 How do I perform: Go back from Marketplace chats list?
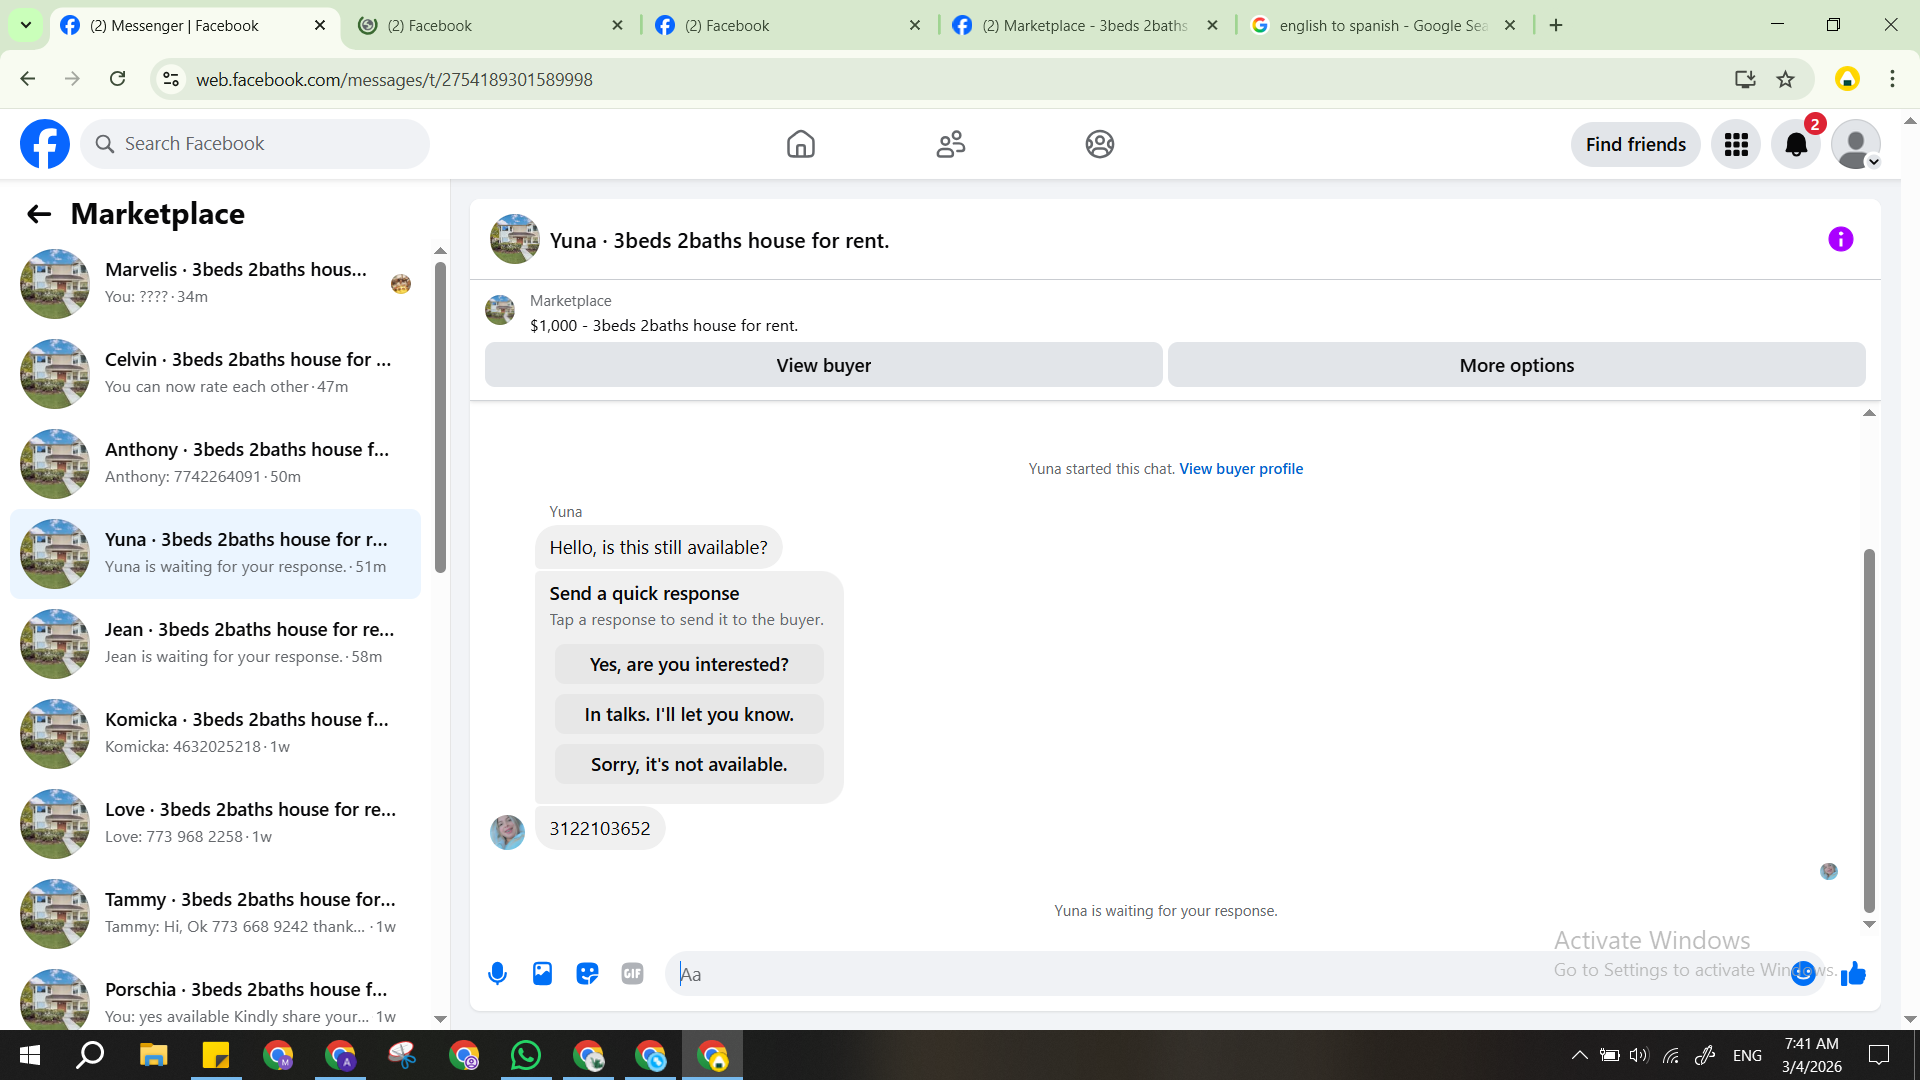click(39, 214)
